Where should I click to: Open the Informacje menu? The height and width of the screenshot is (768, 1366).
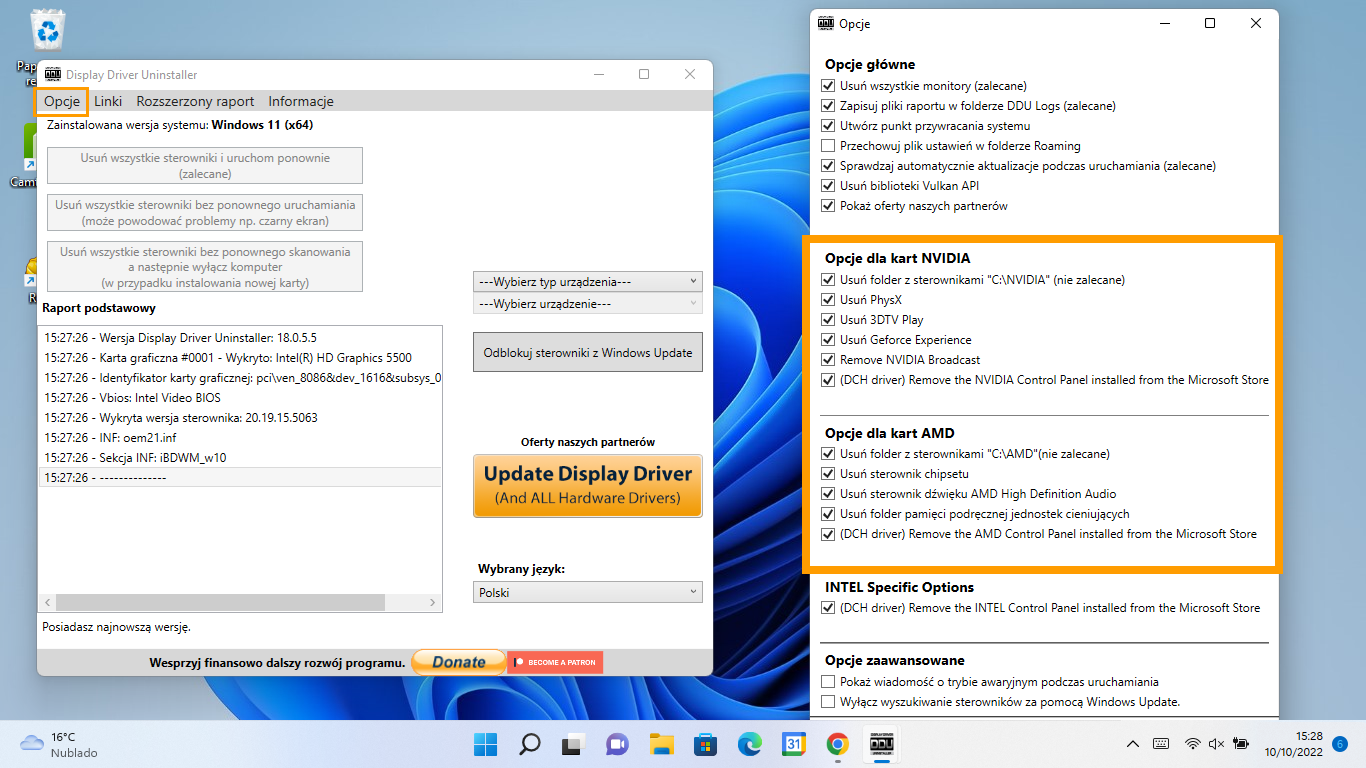click(x=301, y=101)
